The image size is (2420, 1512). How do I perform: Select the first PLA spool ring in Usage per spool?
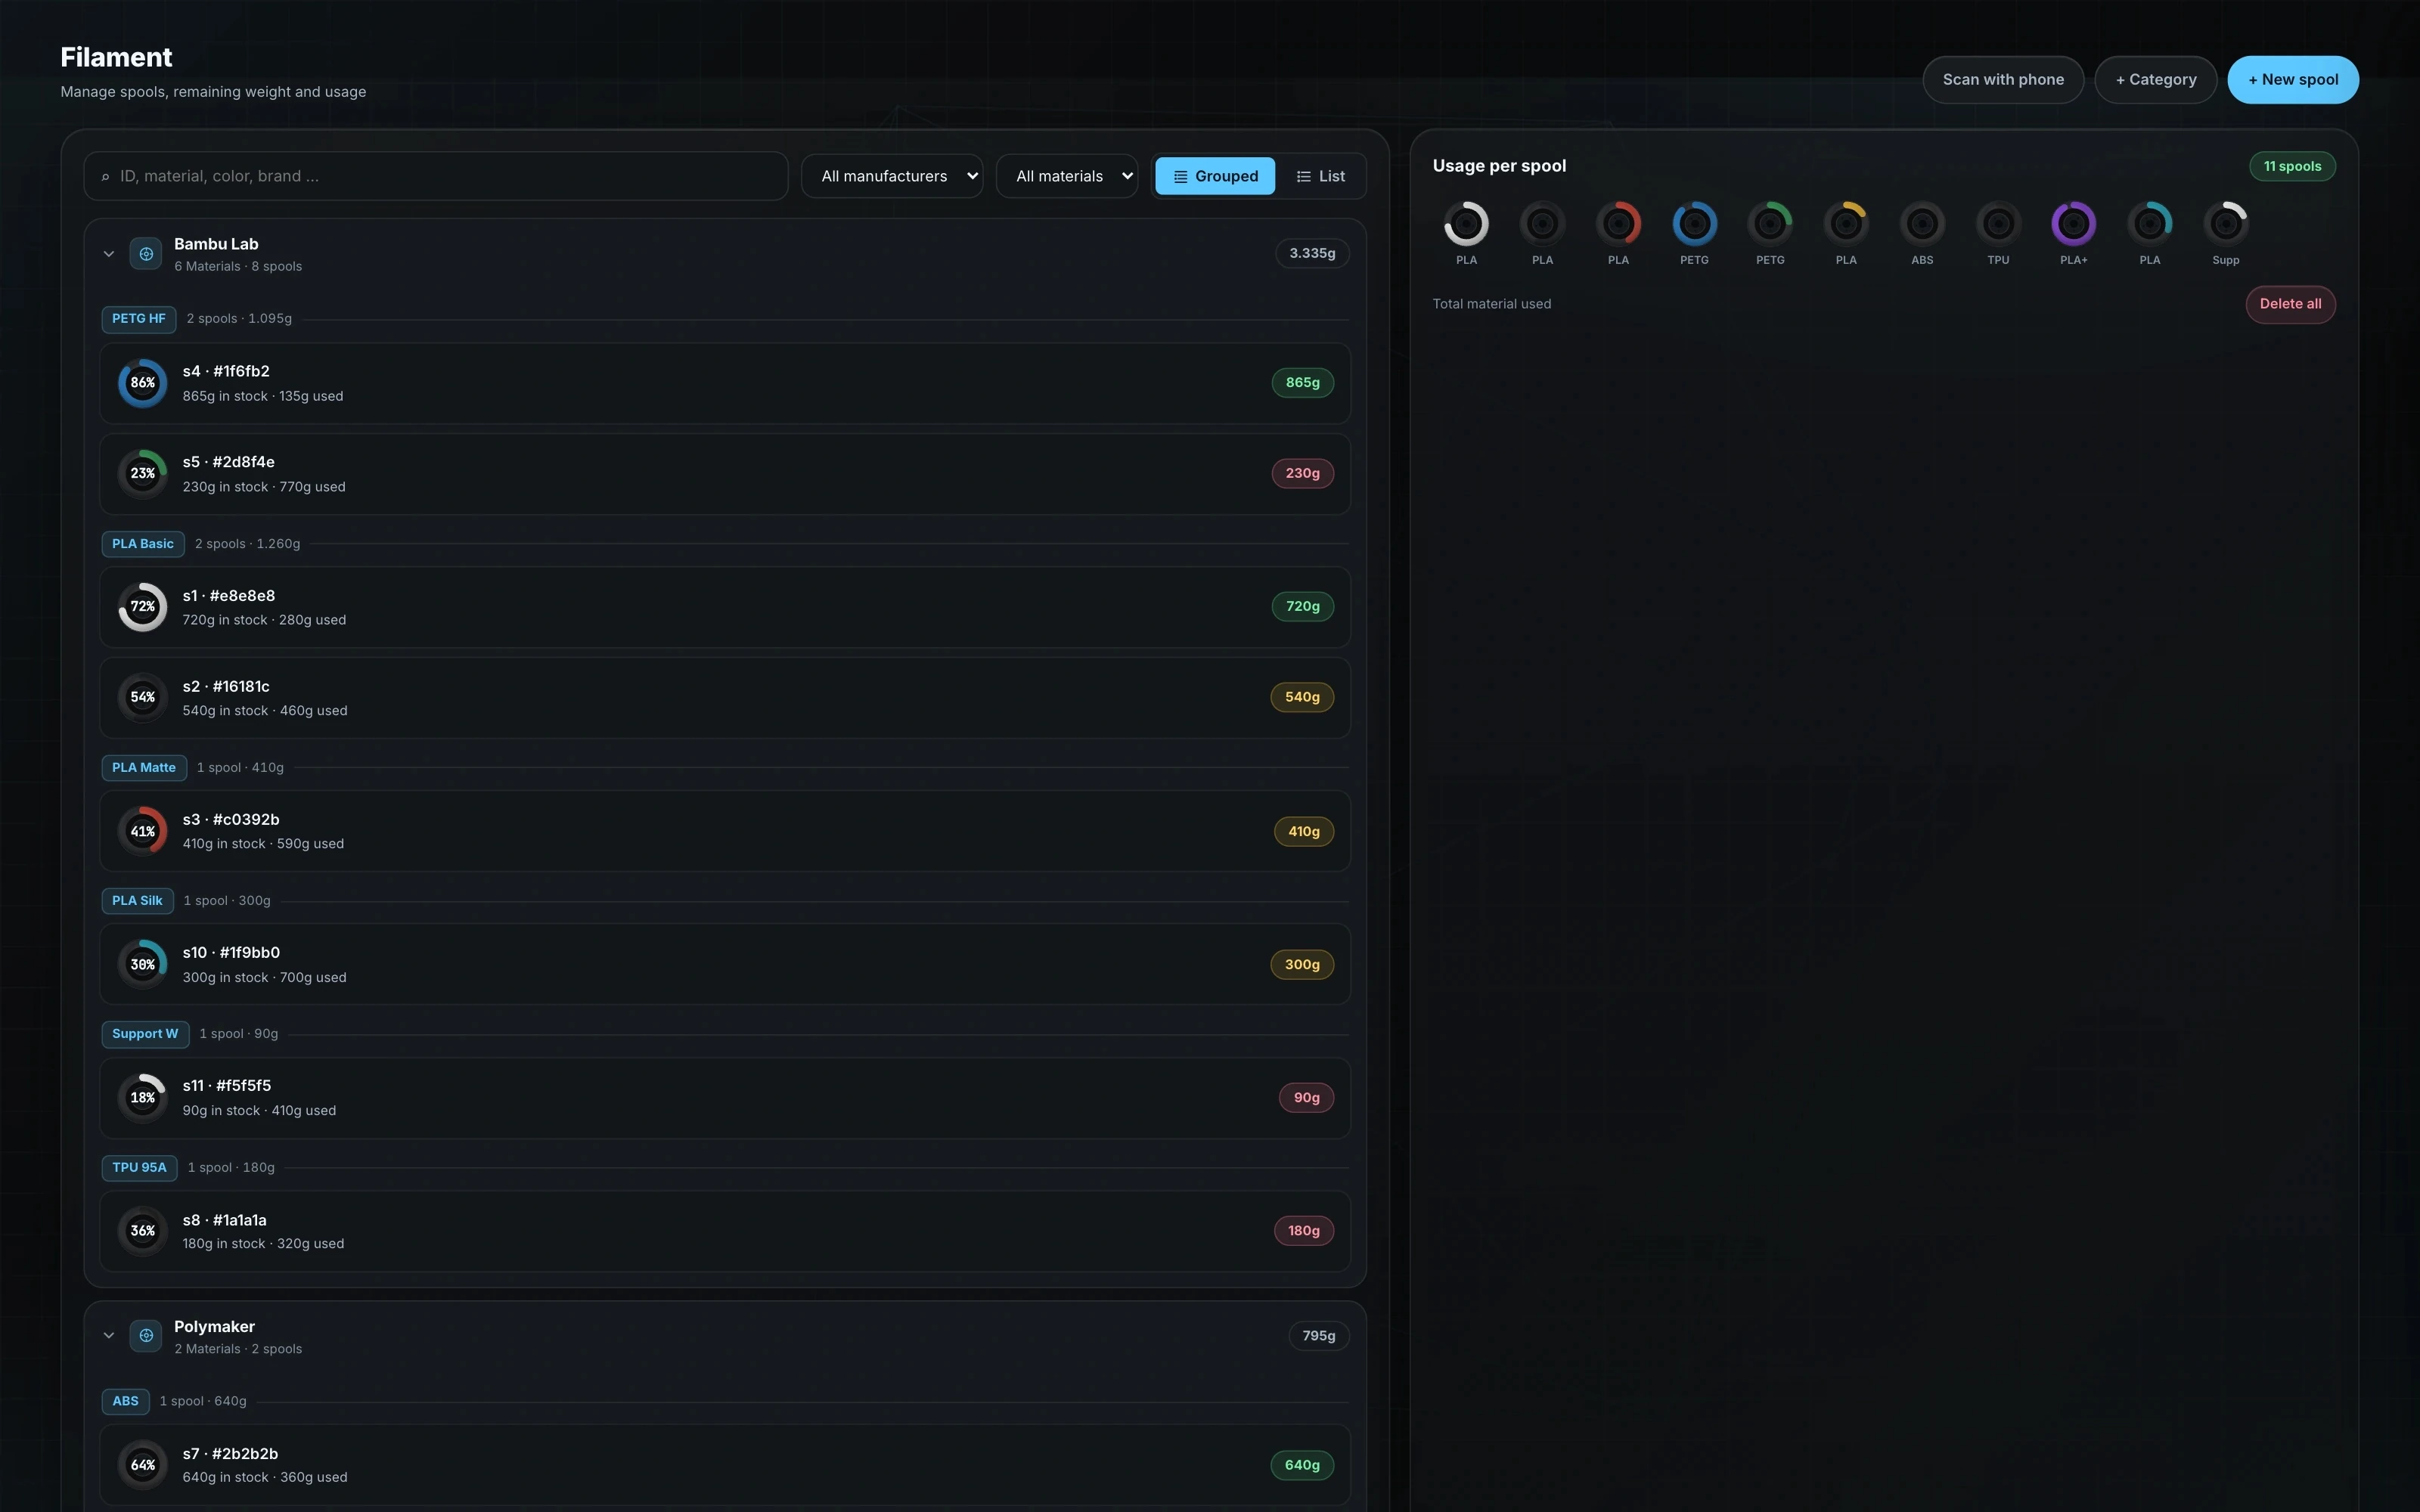(1466, 224)
